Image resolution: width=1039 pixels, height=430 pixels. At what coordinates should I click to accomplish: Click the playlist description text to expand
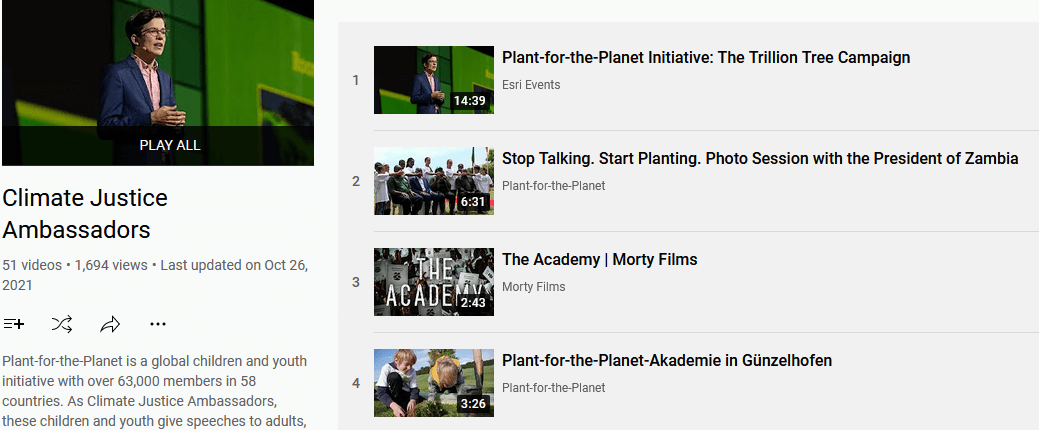point(156,391)
